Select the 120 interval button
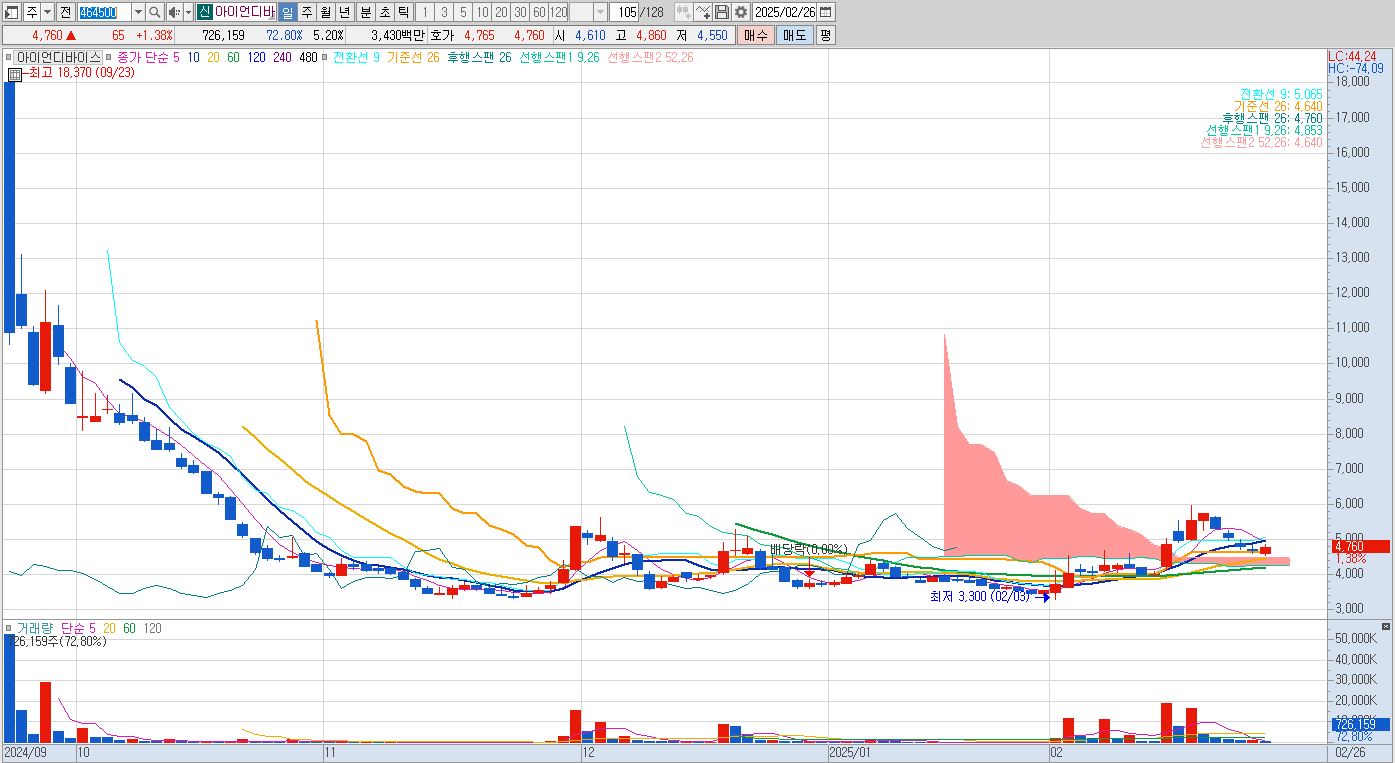 [x=558, y=12]
